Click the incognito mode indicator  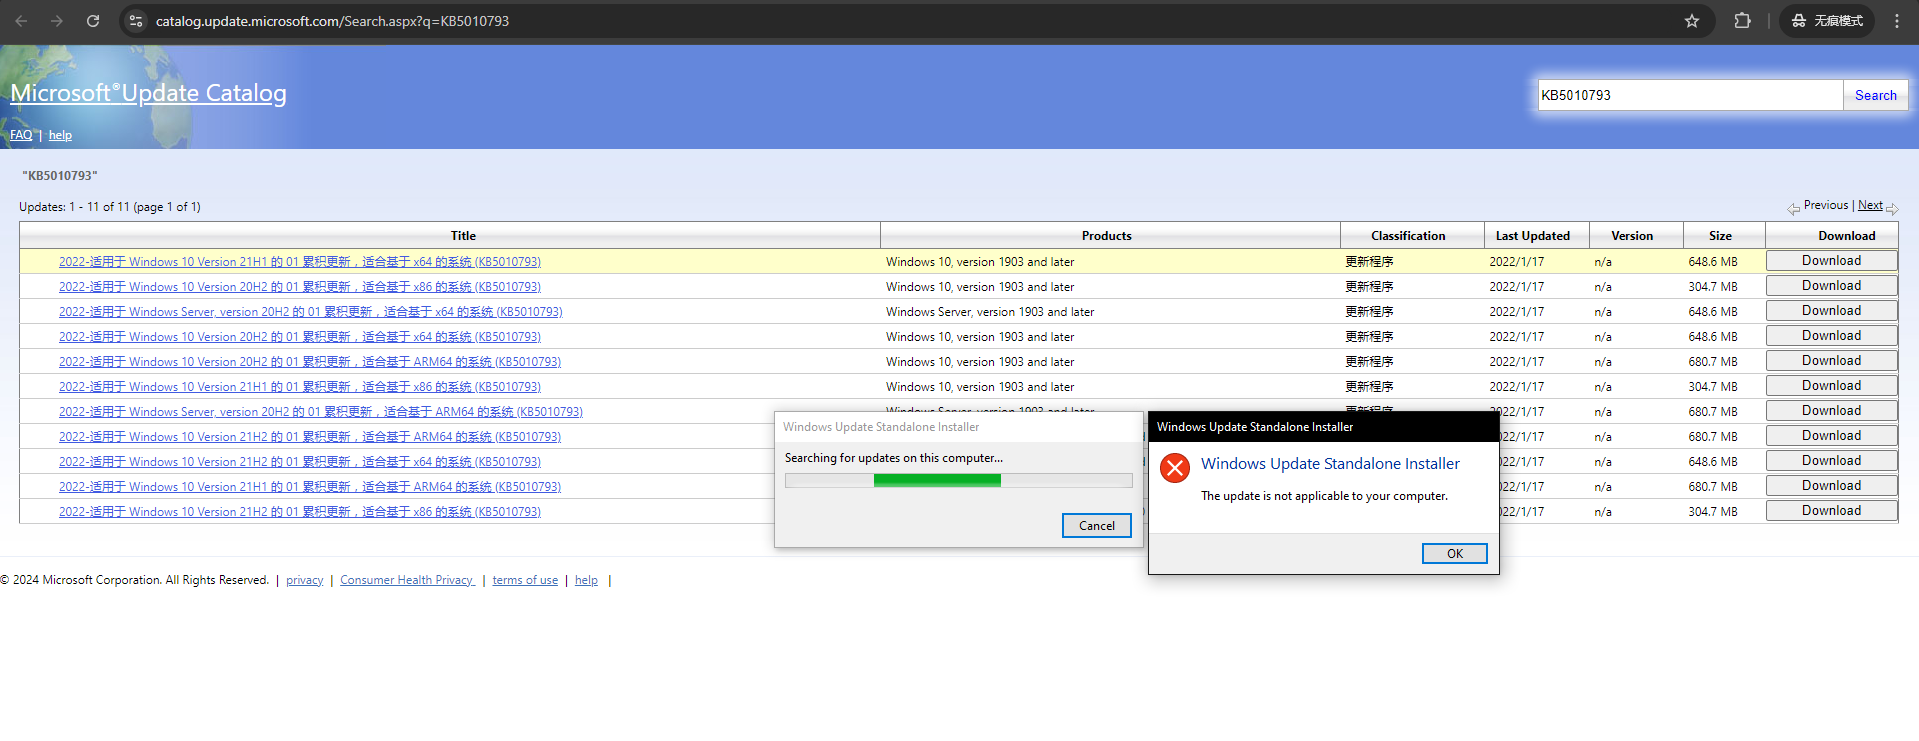(1827, 21)
